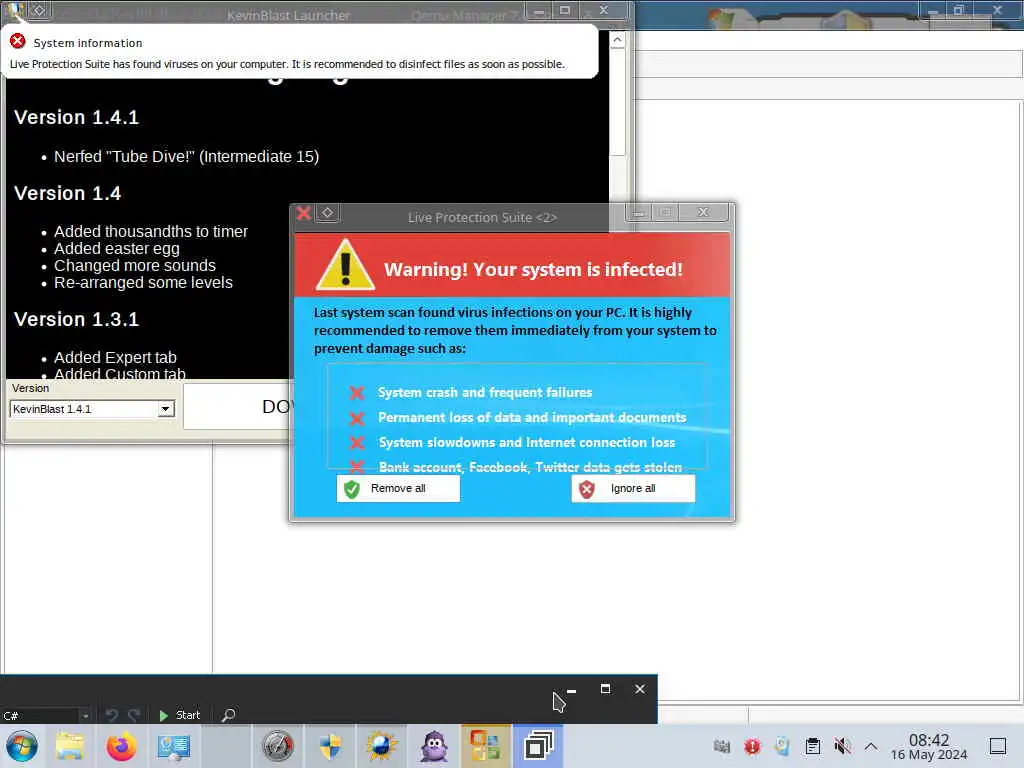The image size is (1024, 768).
Task: Click the keyboard language tray icon
Action: click(x=722, y=746)
